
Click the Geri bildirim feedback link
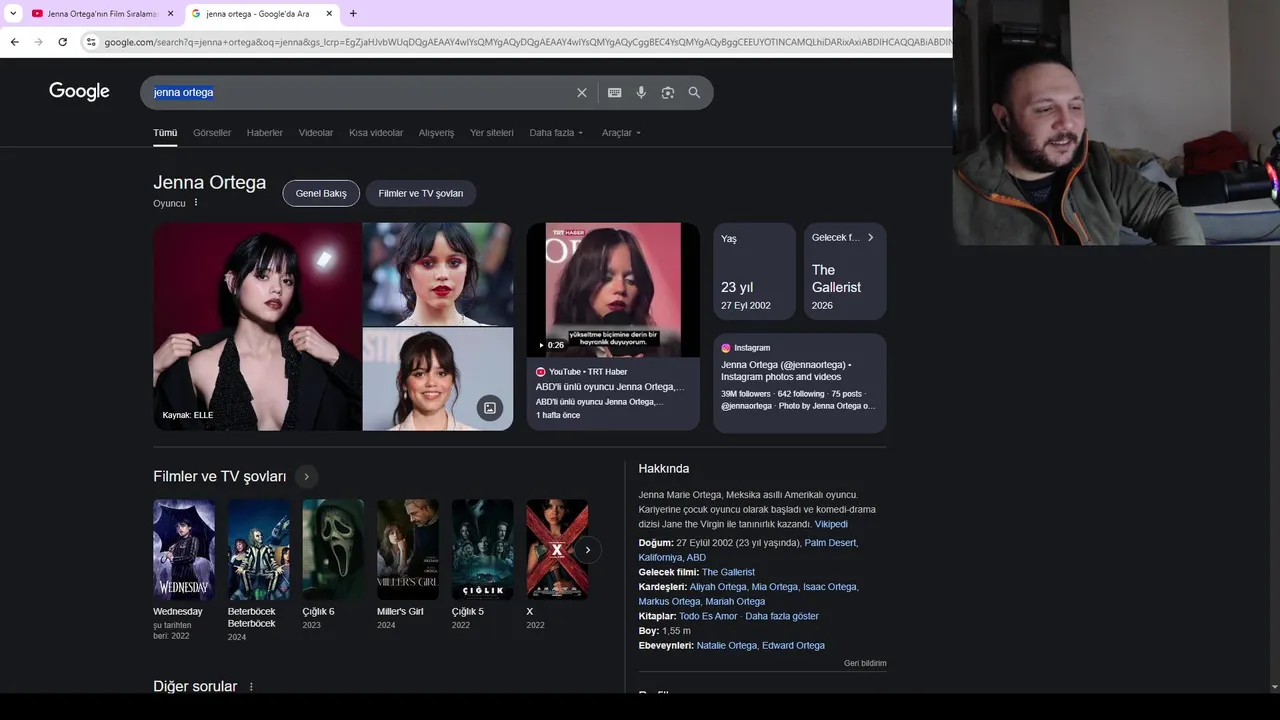coord(865,663)
